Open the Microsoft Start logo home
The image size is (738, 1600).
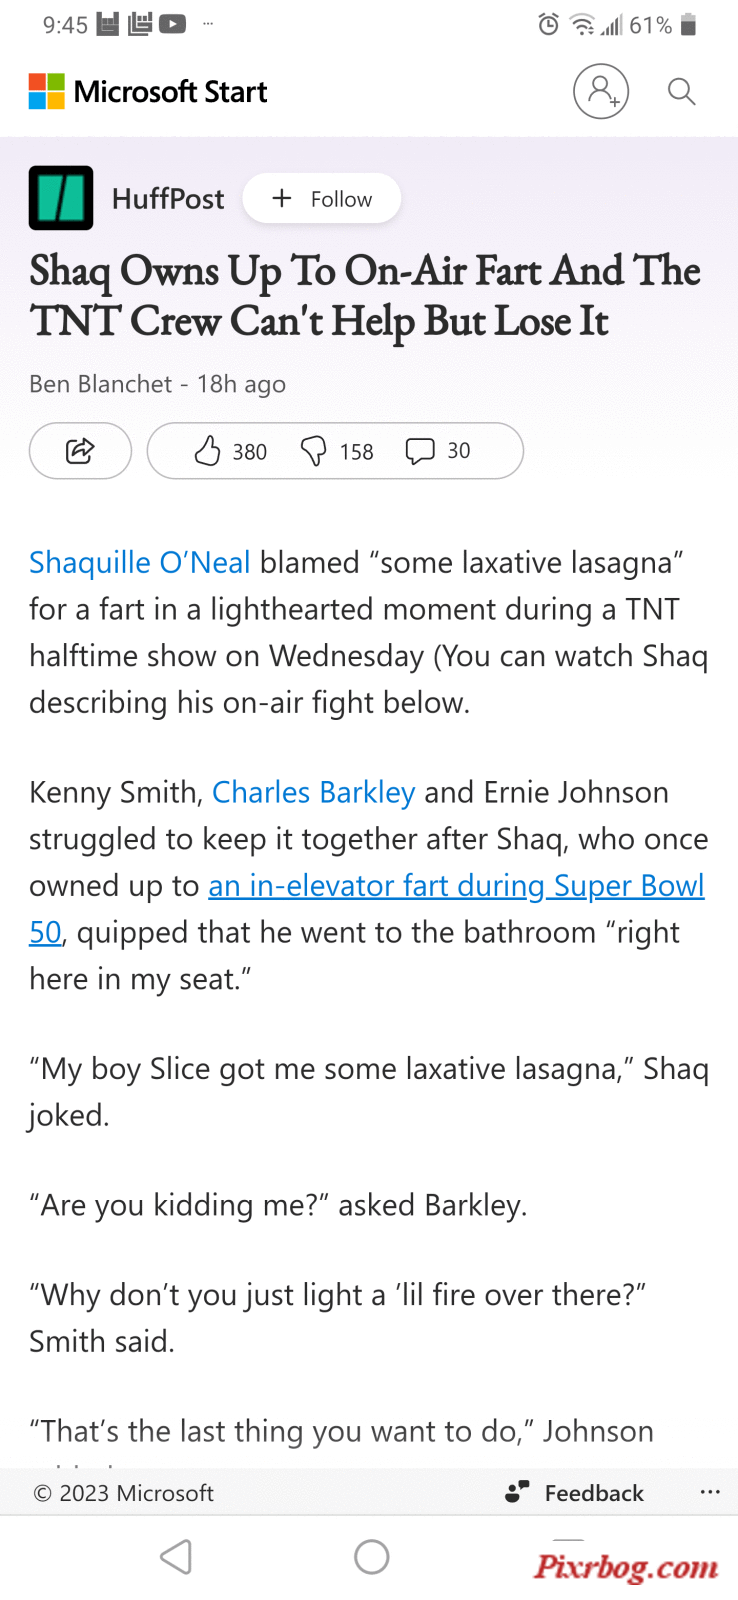148,91
